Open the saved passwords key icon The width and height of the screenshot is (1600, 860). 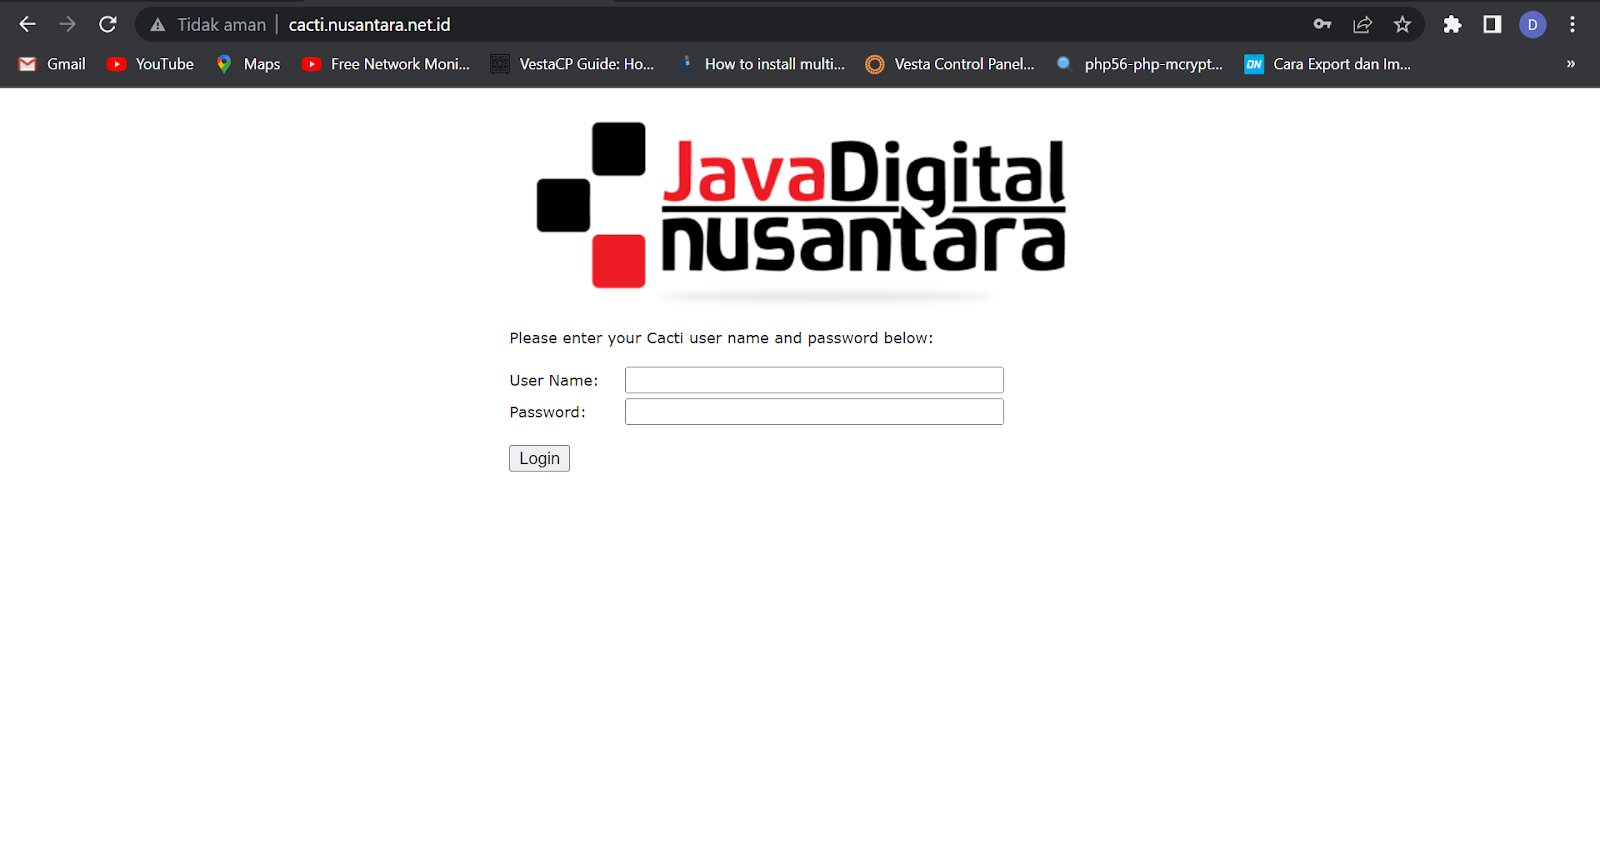tap(1322, 25)
